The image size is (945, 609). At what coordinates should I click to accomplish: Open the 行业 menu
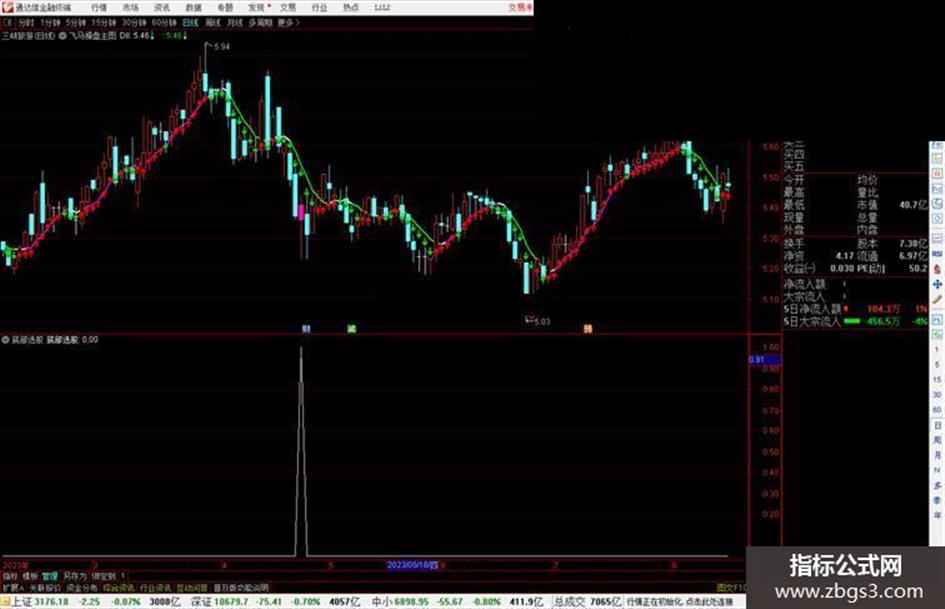pos(319,7)
